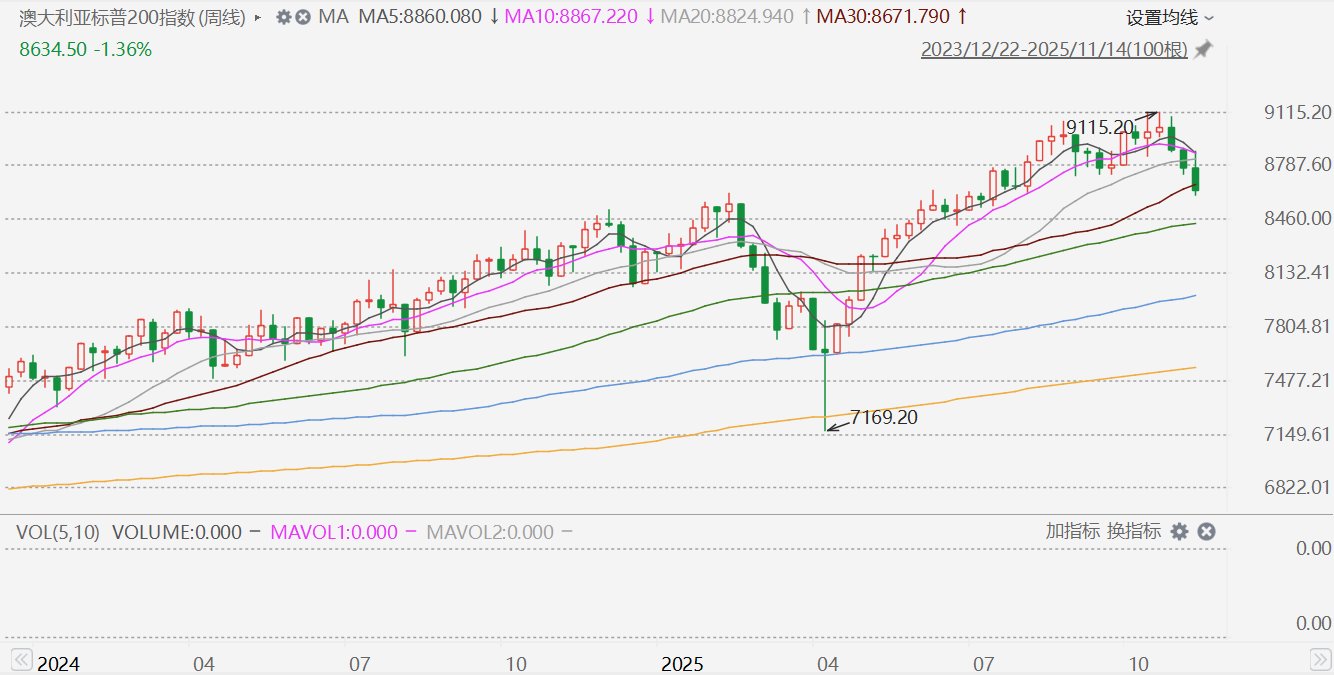
Task: Click the 2025 label on time axis
Action: click(x=683, y=663)
